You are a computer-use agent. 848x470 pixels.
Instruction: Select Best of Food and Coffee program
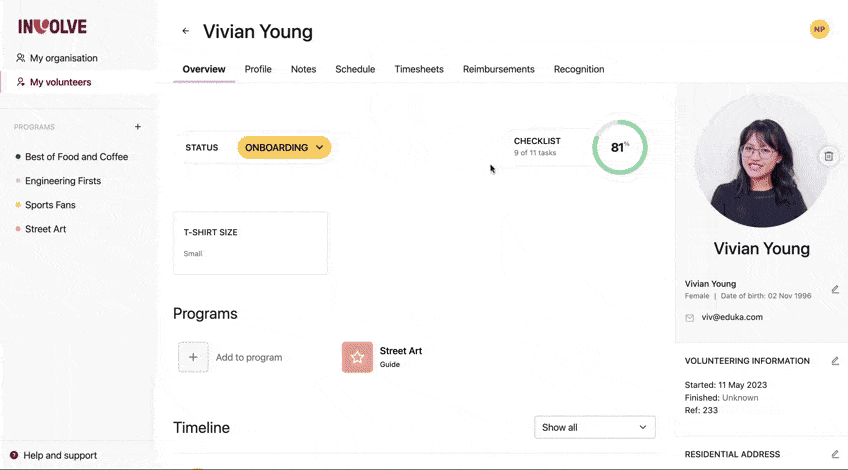(x=76, y=157)
